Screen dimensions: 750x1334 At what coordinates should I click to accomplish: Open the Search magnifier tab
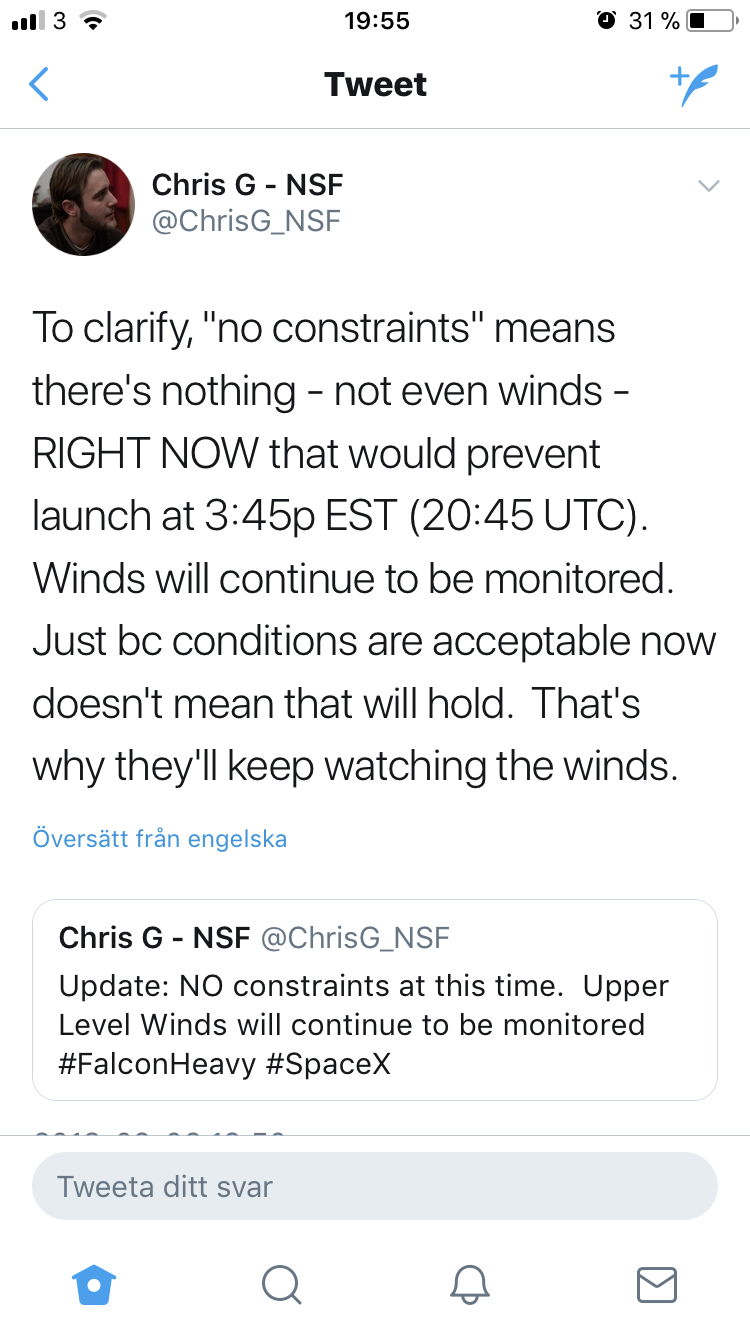(281, 1283)
